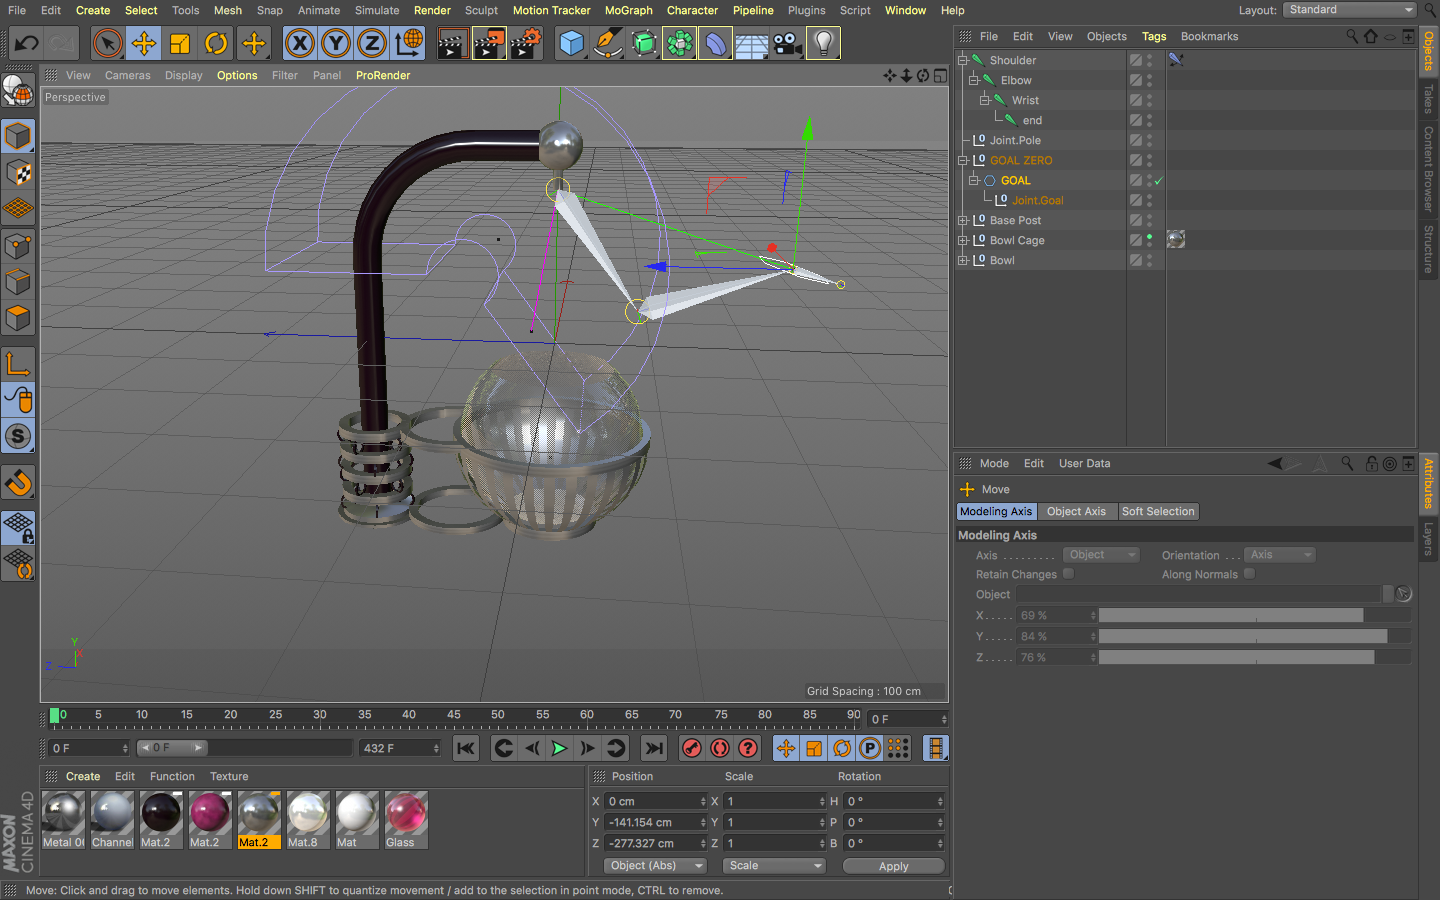Collapse the Shoulder joint hierarchy
Image resolution: width=1440 pixels, height=900 pixels.
coord(963,60)
